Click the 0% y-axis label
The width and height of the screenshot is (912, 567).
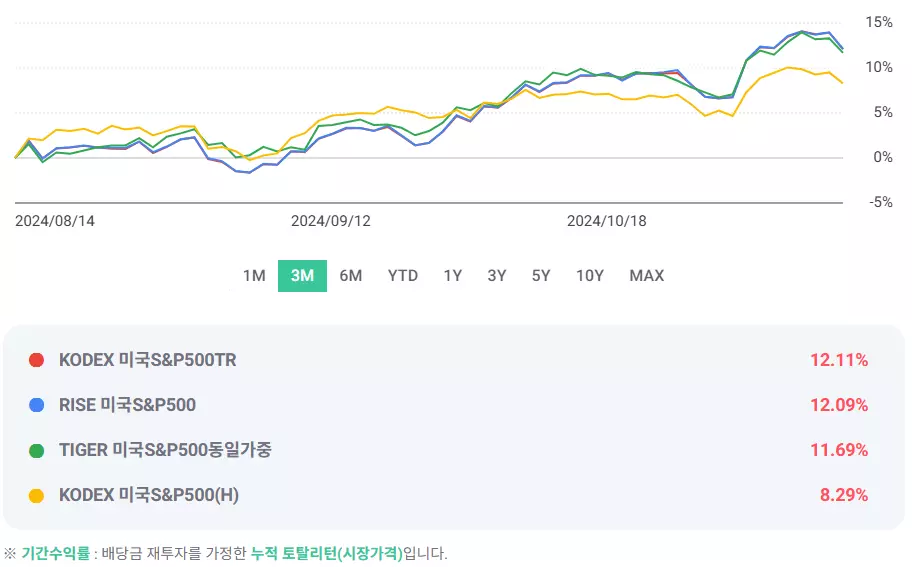pos(883,157)
